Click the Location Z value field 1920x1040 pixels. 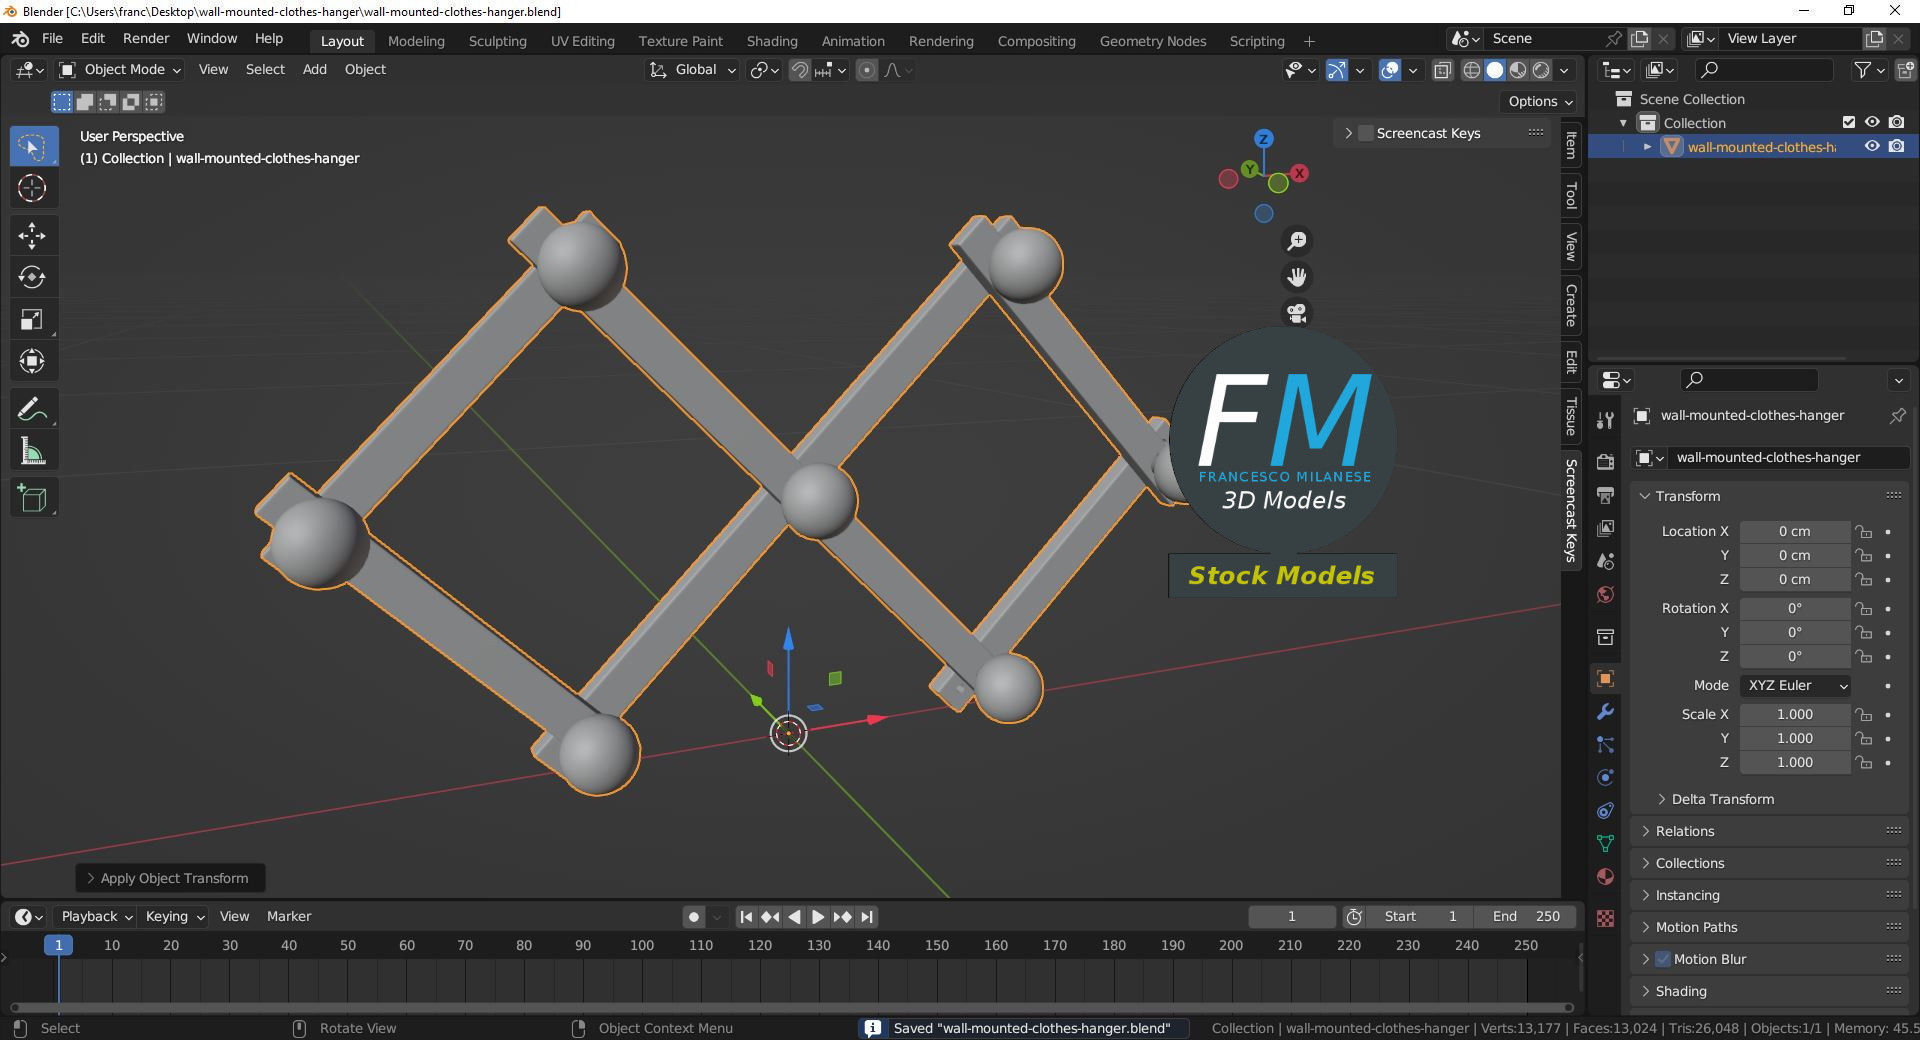[x=1795, y=579]
